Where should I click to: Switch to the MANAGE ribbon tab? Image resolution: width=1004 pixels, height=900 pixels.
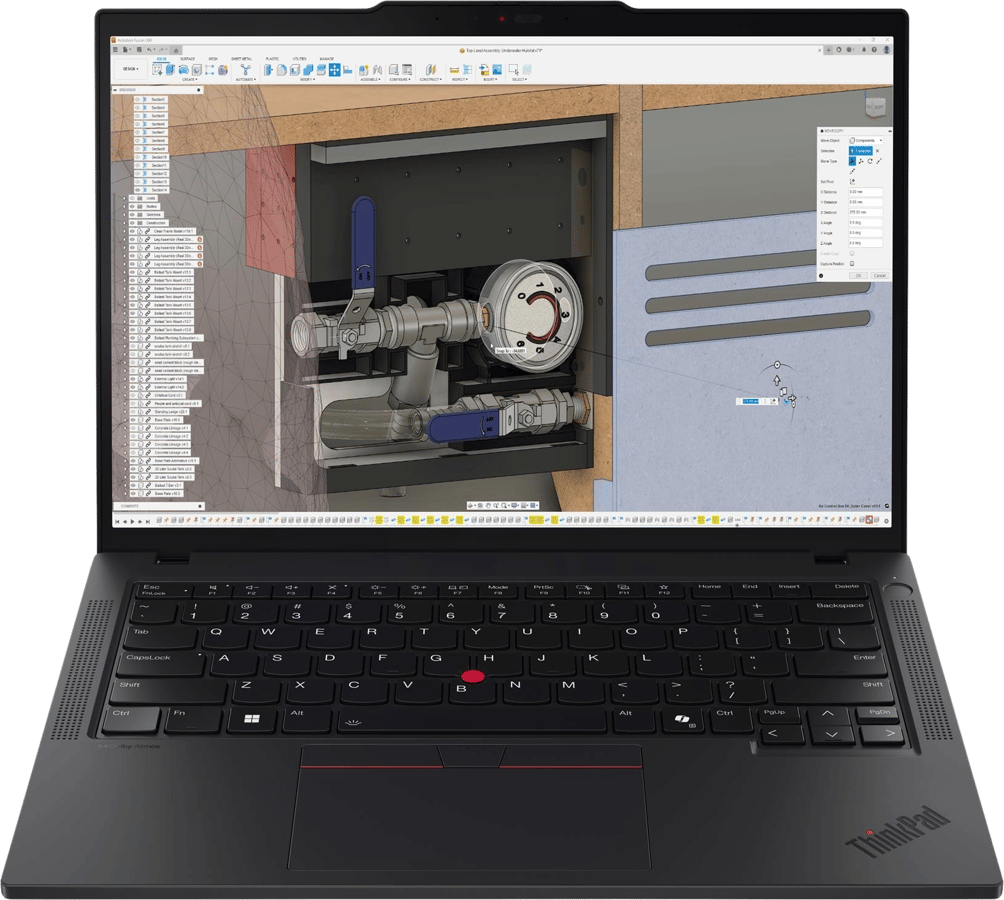pyautogui.click(x=327, y=59)
